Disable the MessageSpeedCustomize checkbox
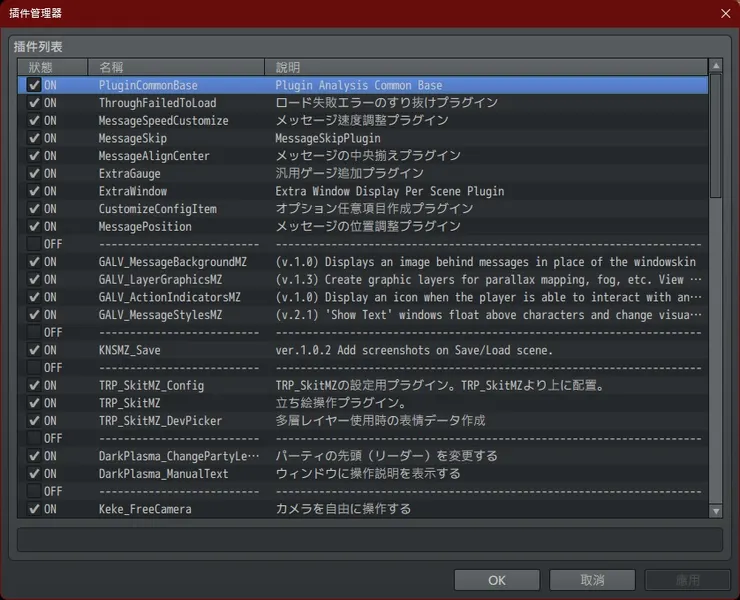Image resolution: width=740 pixels, height=600 pixels. click(x=34, y=120)
